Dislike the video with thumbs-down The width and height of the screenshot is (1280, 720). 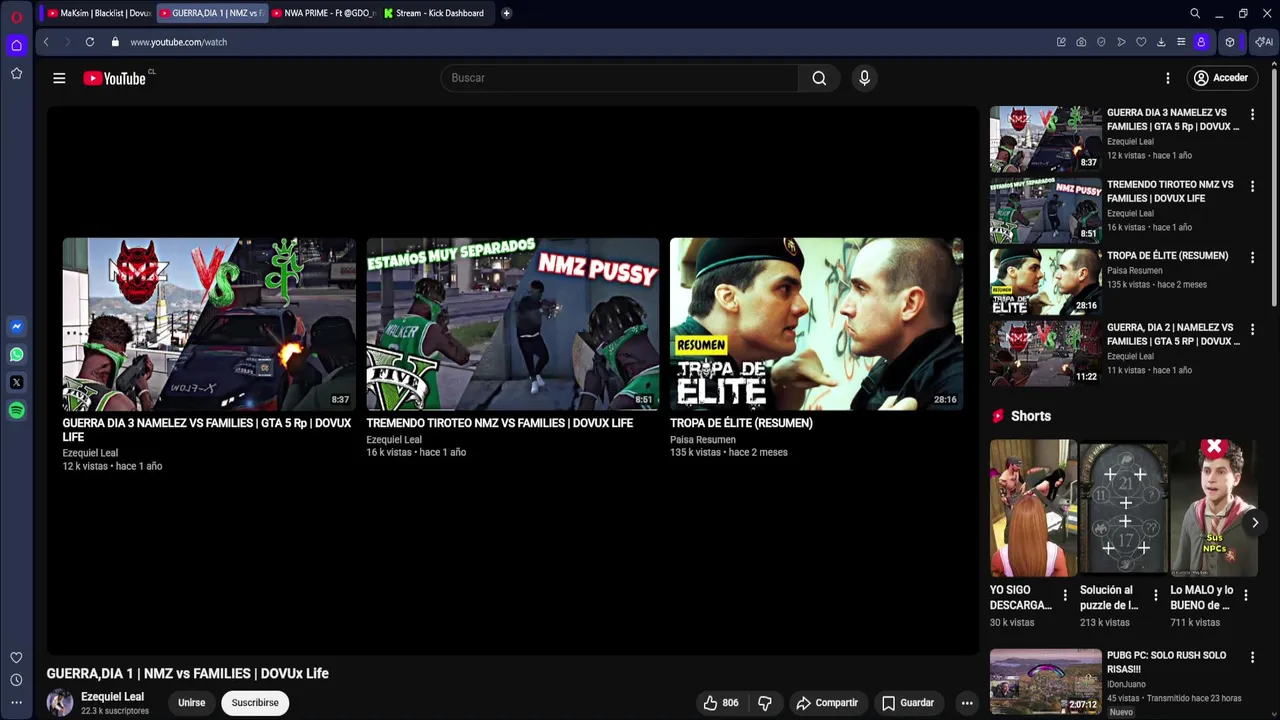click(765, 703)
